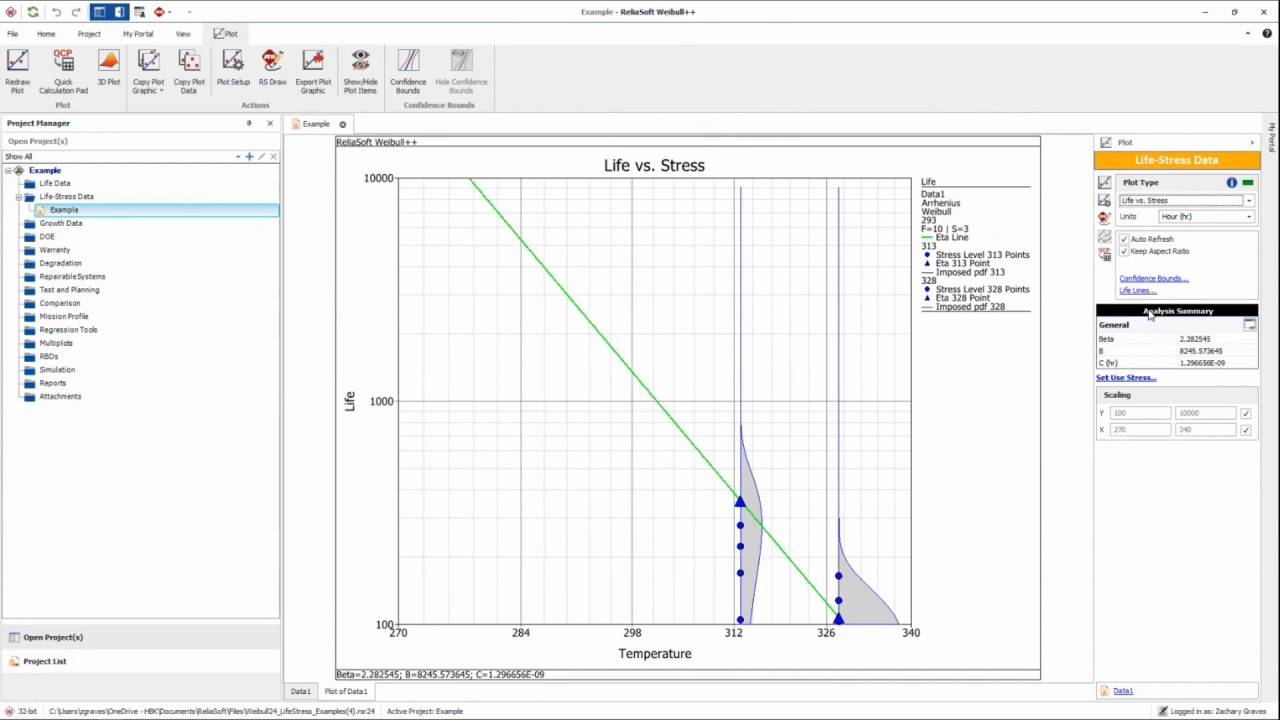The width and height of the screenshot is (1280, 720).
Task: Click the Analysis Summary detail window icon
Action: tap(1250, 325)
